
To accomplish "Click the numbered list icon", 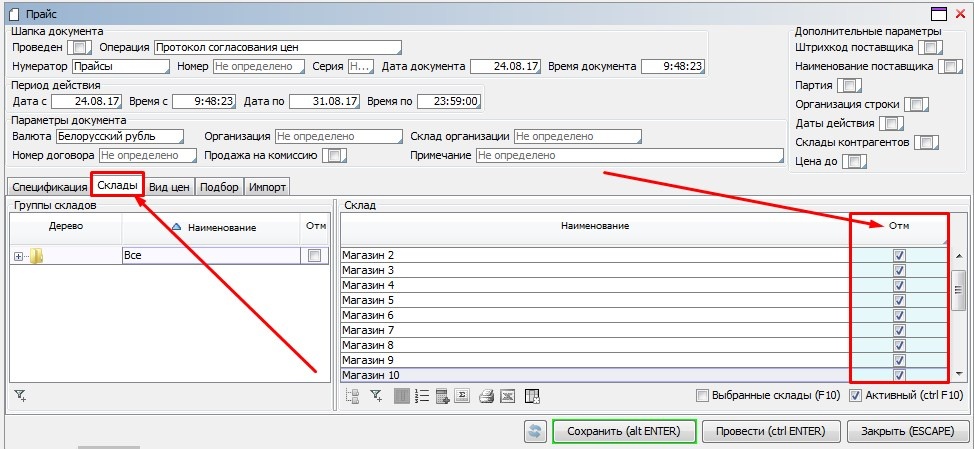I will point(421,396).
